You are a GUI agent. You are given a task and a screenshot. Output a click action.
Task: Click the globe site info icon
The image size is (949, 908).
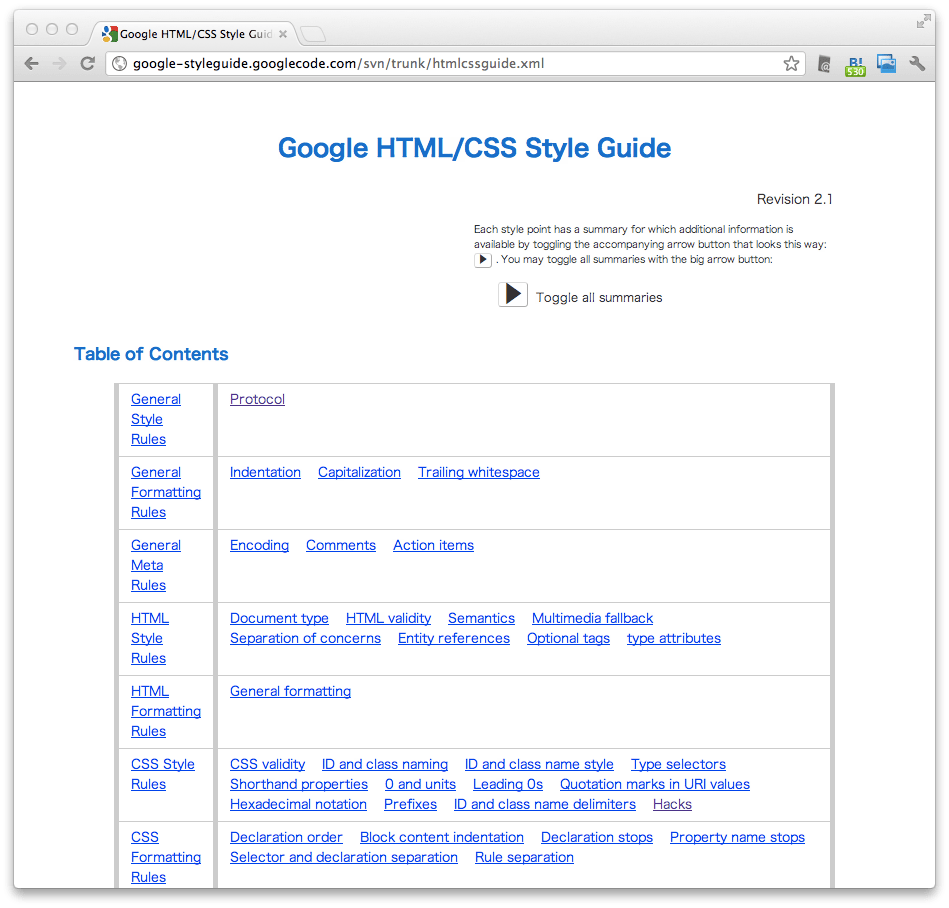pyautogui.click(x=120, y=63)
